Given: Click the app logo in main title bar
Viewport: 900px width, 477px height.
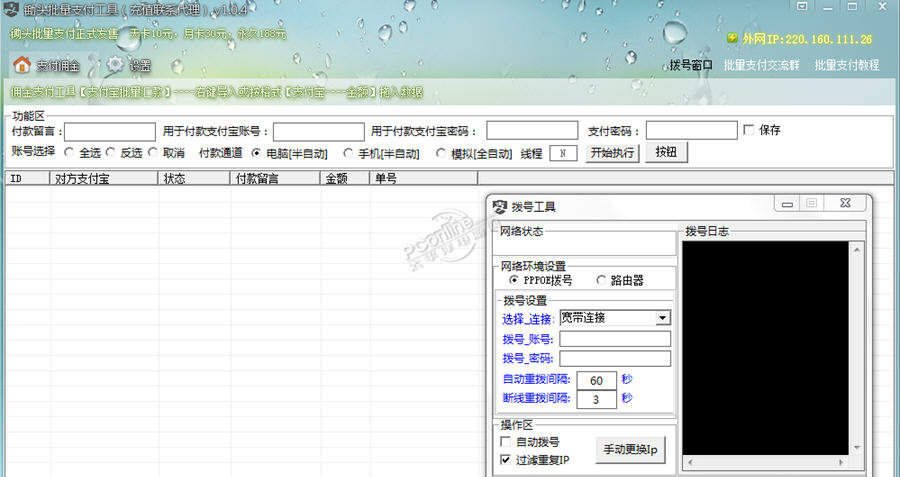Looking at the screenshot, I should pos(11,8).
